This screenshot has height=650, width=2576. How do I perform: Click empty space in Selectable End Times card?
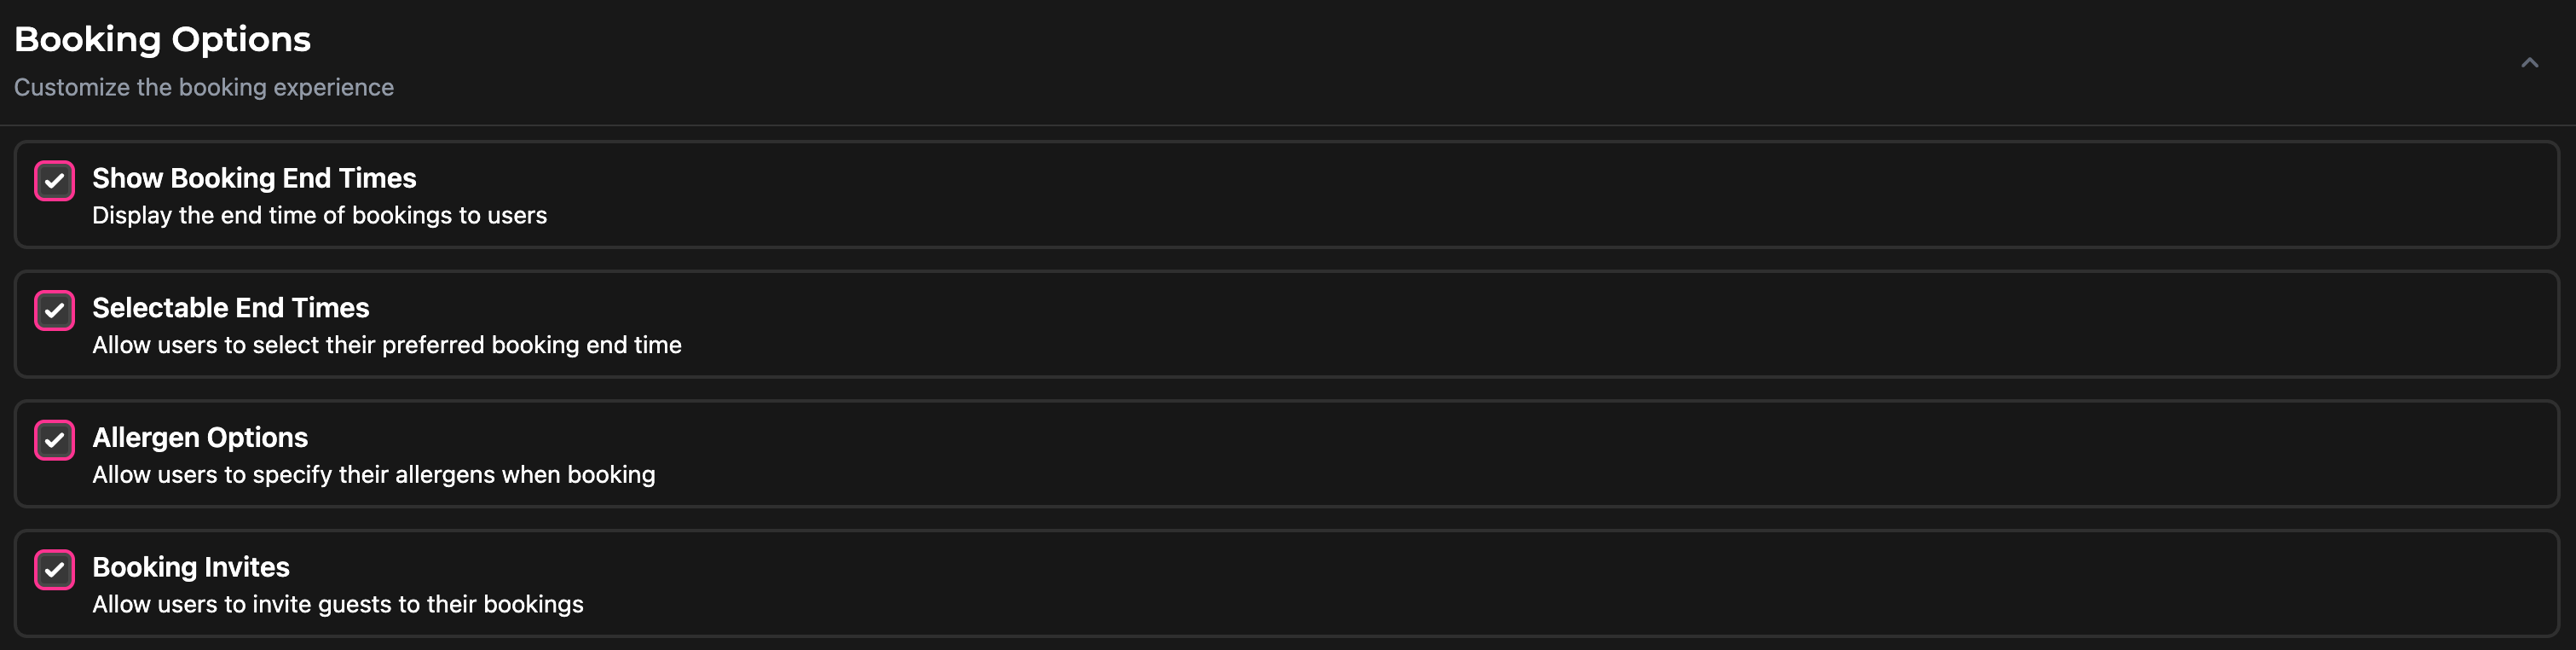tap(1500, 324)
